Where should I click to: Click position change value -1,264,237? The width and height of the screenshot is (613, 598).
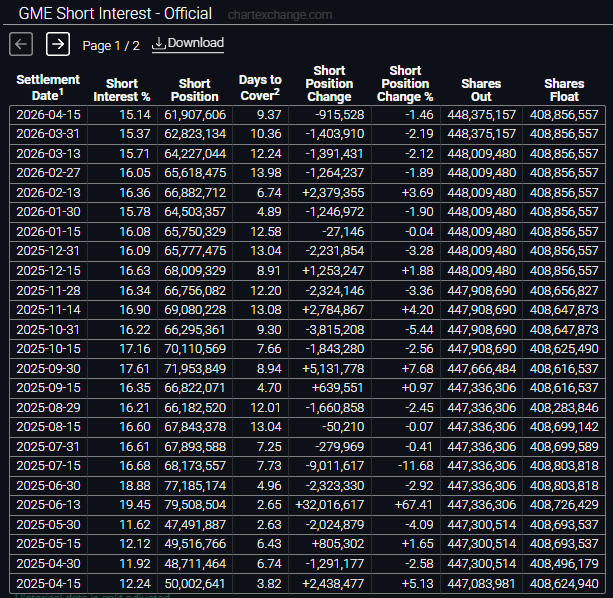(x=335, y=172)
